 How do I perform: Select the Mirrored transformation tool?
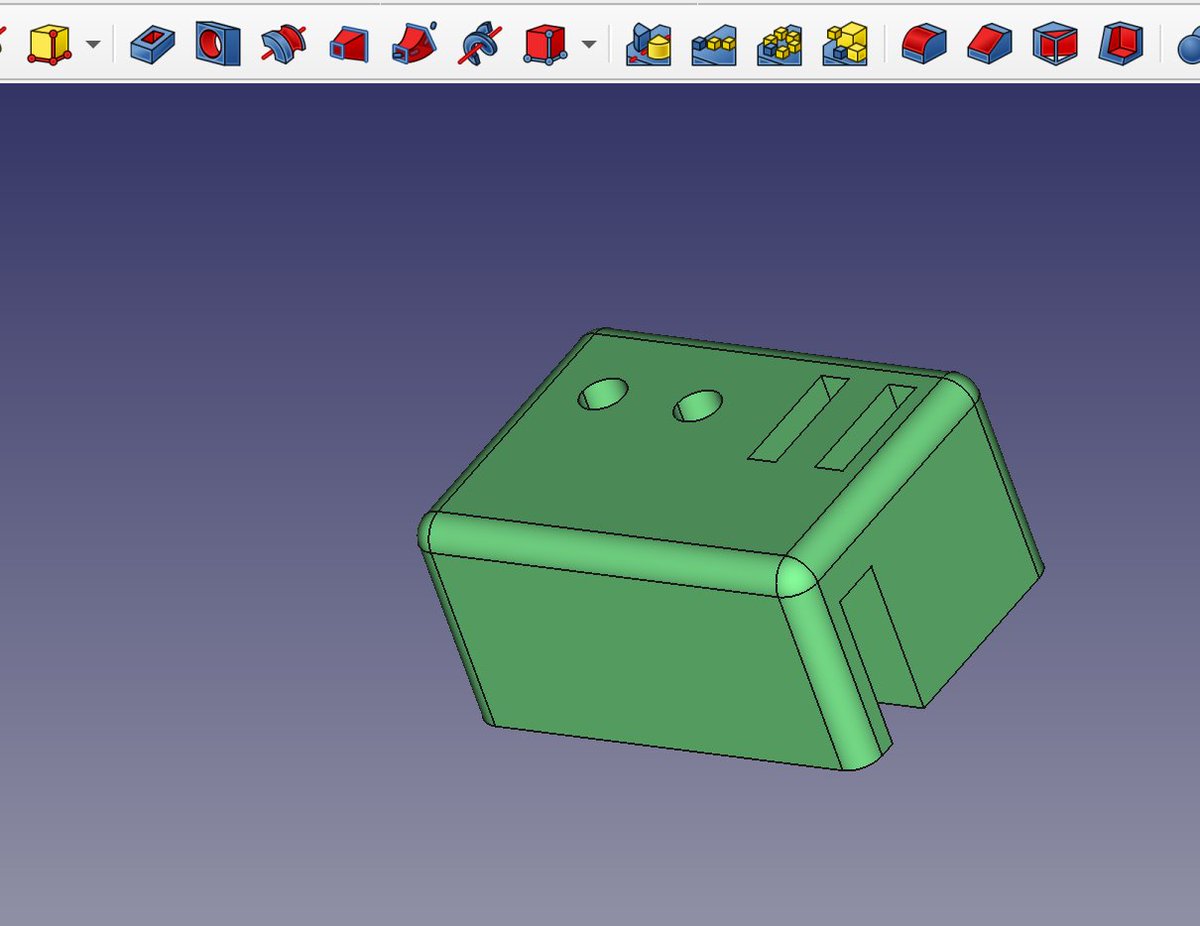pos(648,45)
